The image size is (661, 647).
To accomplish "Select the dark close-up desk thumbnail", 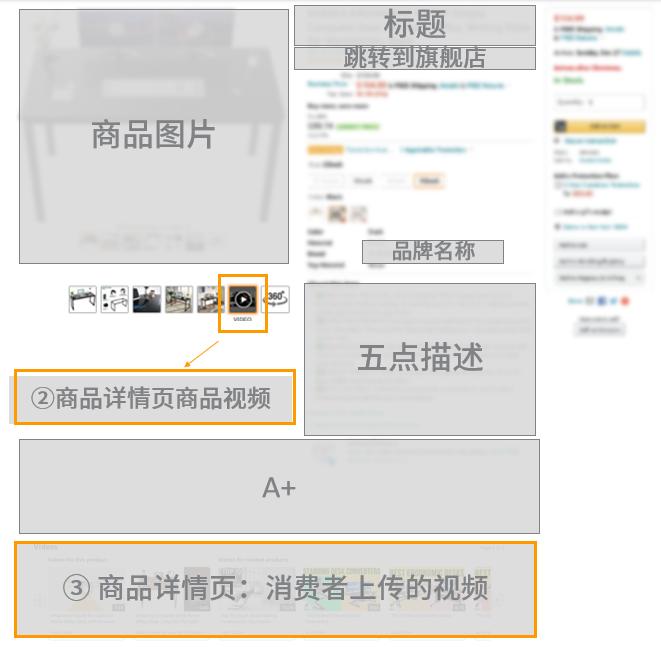I will [x=147, y=299].
